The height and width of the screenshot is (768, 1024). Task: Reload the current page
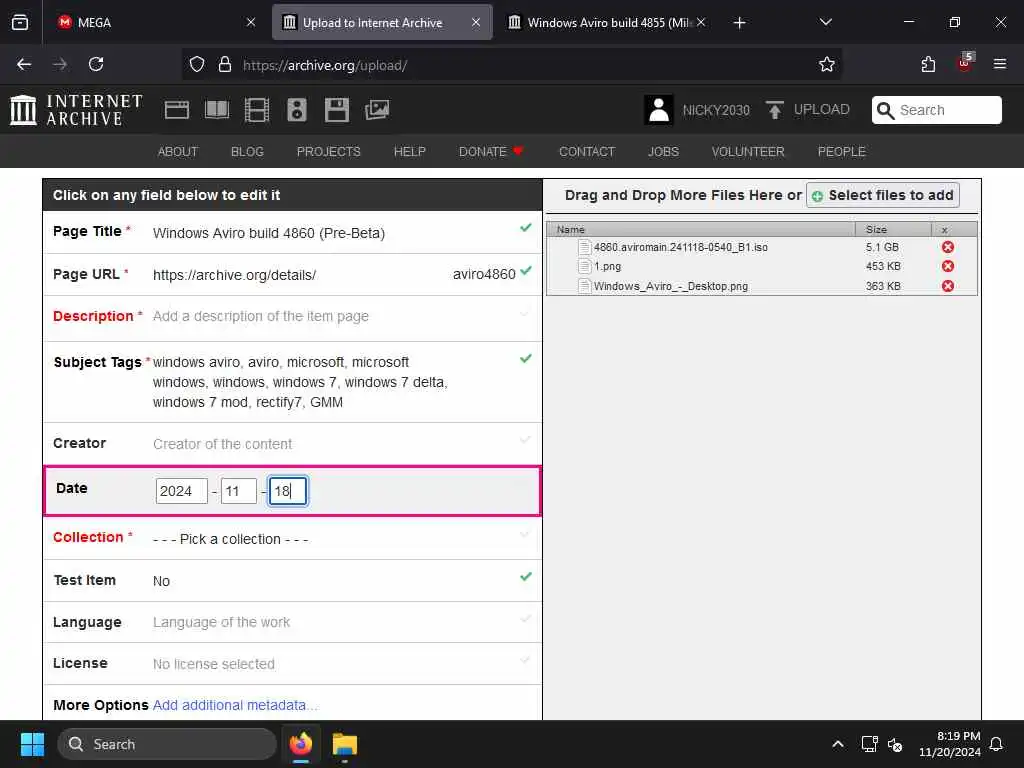(x=96, y=64)
